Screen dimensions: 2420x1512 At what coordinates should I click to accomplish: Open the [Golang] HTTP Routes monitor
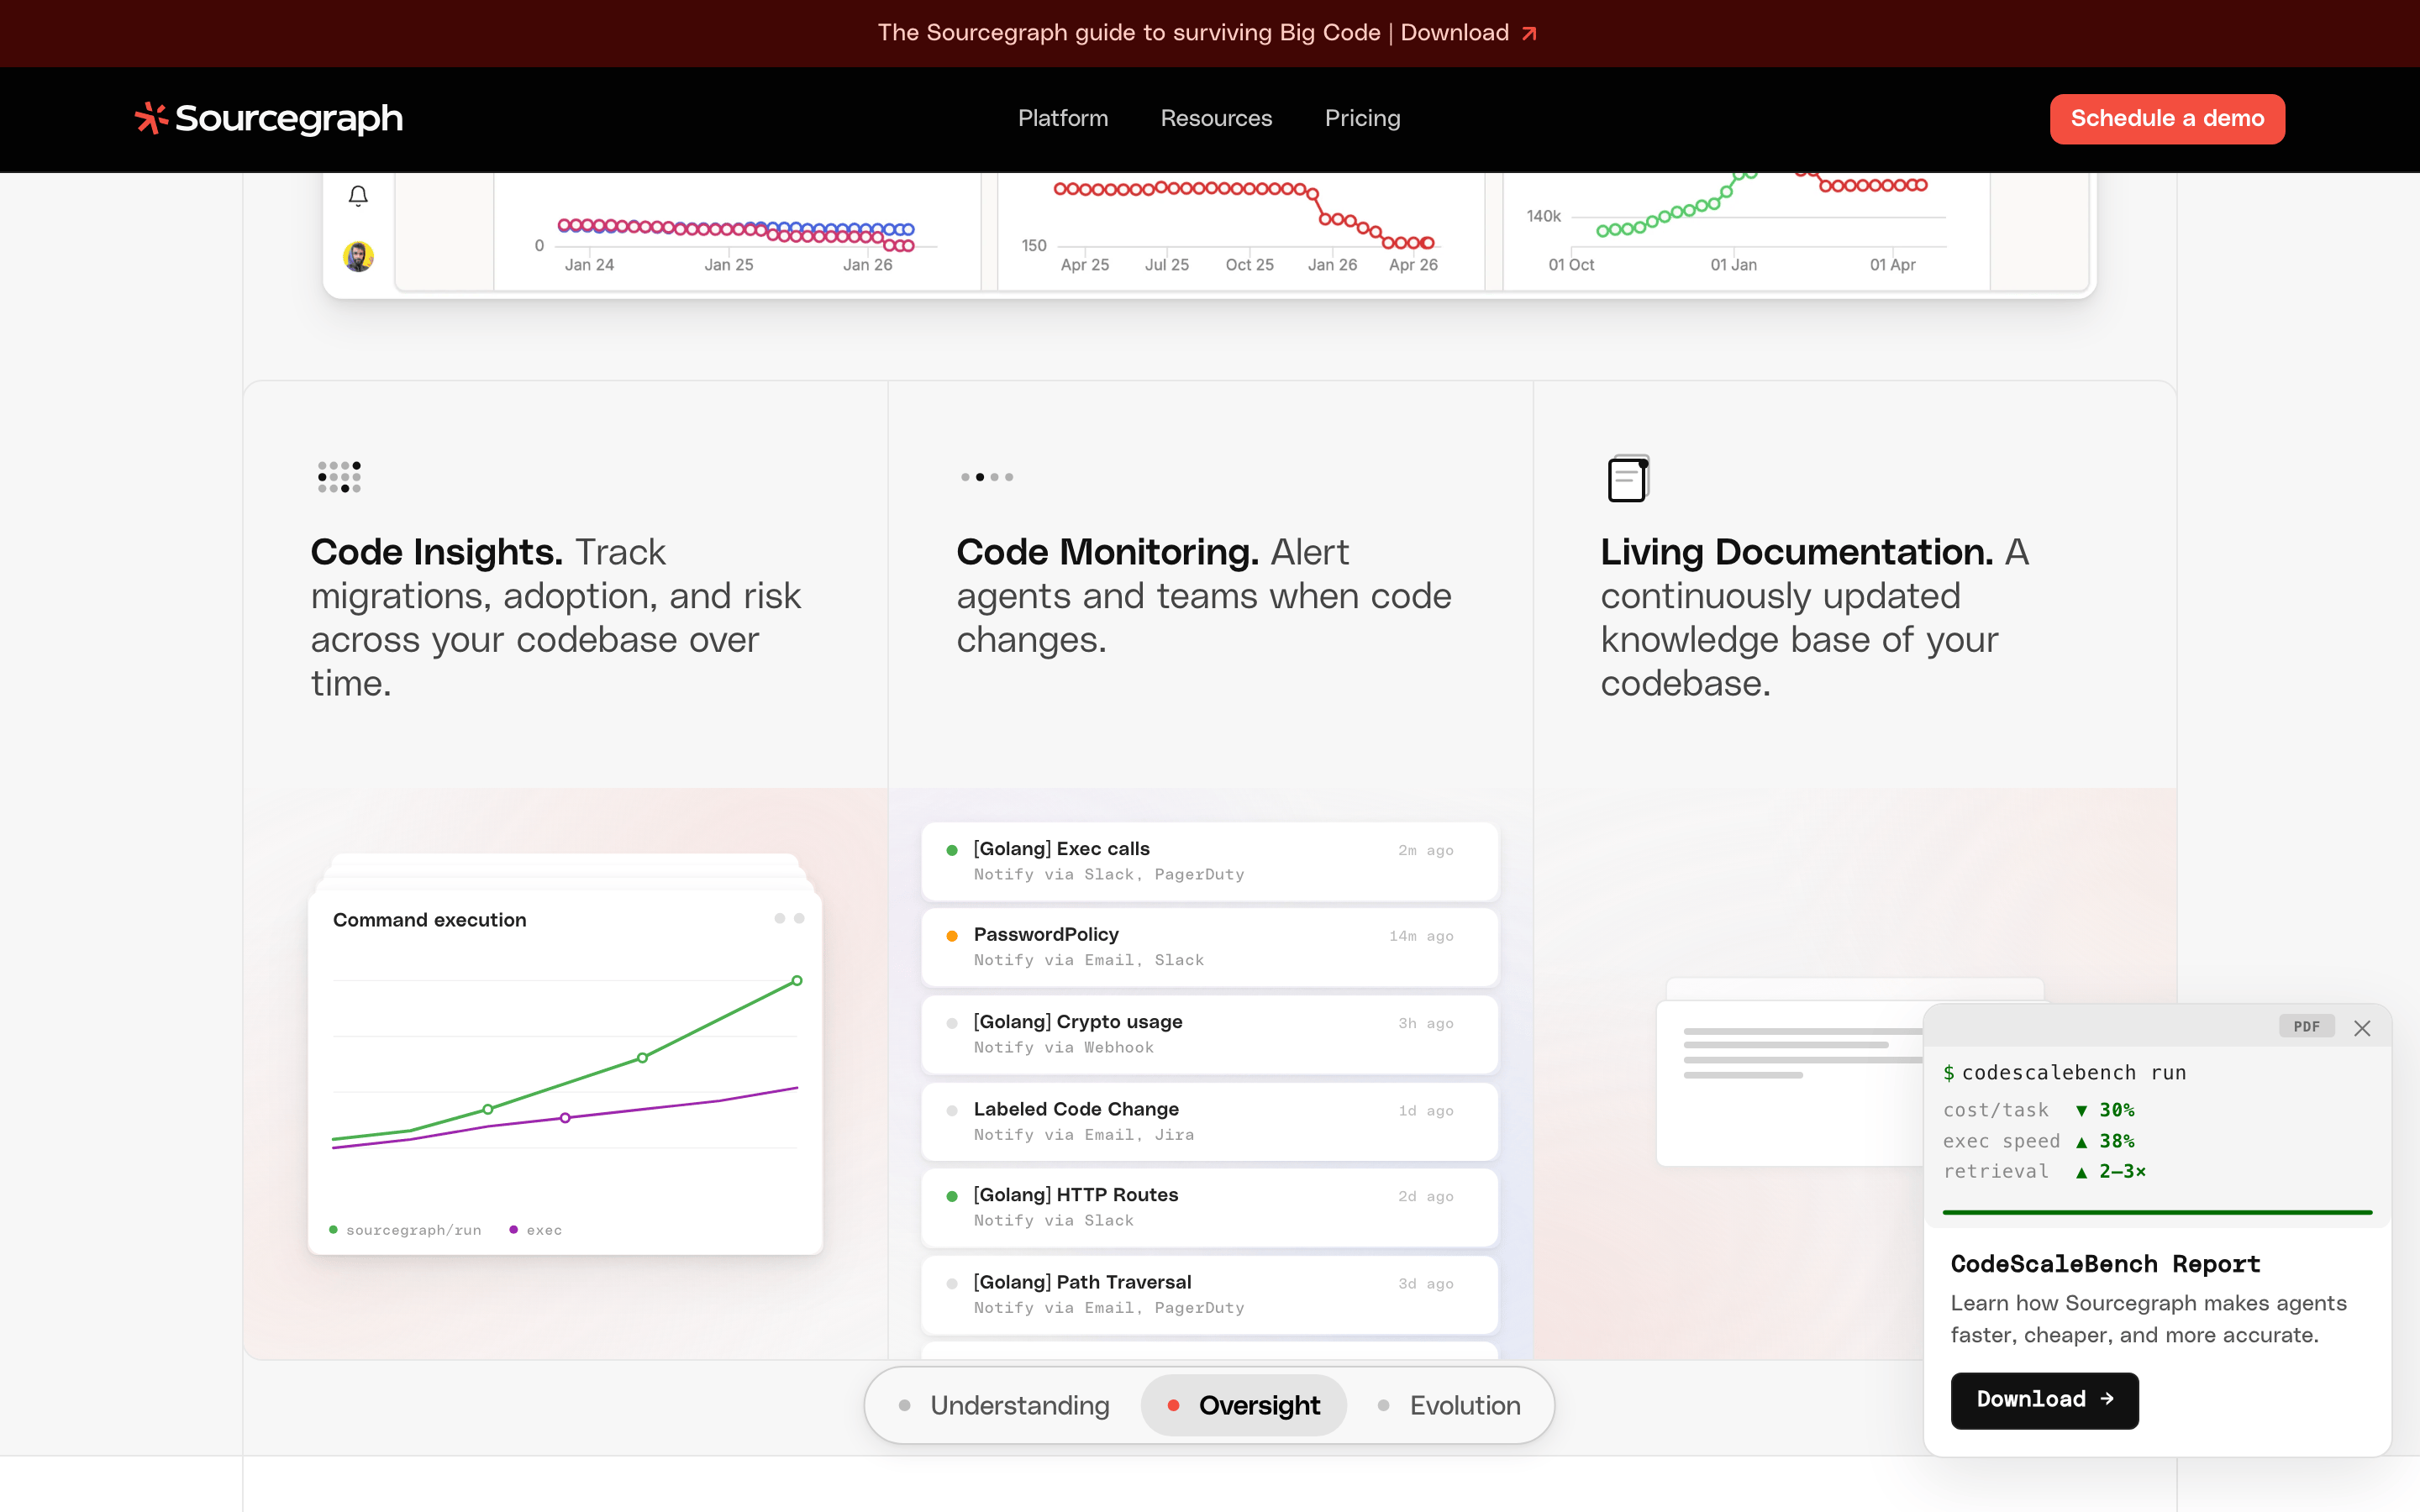[1210, 1206]
